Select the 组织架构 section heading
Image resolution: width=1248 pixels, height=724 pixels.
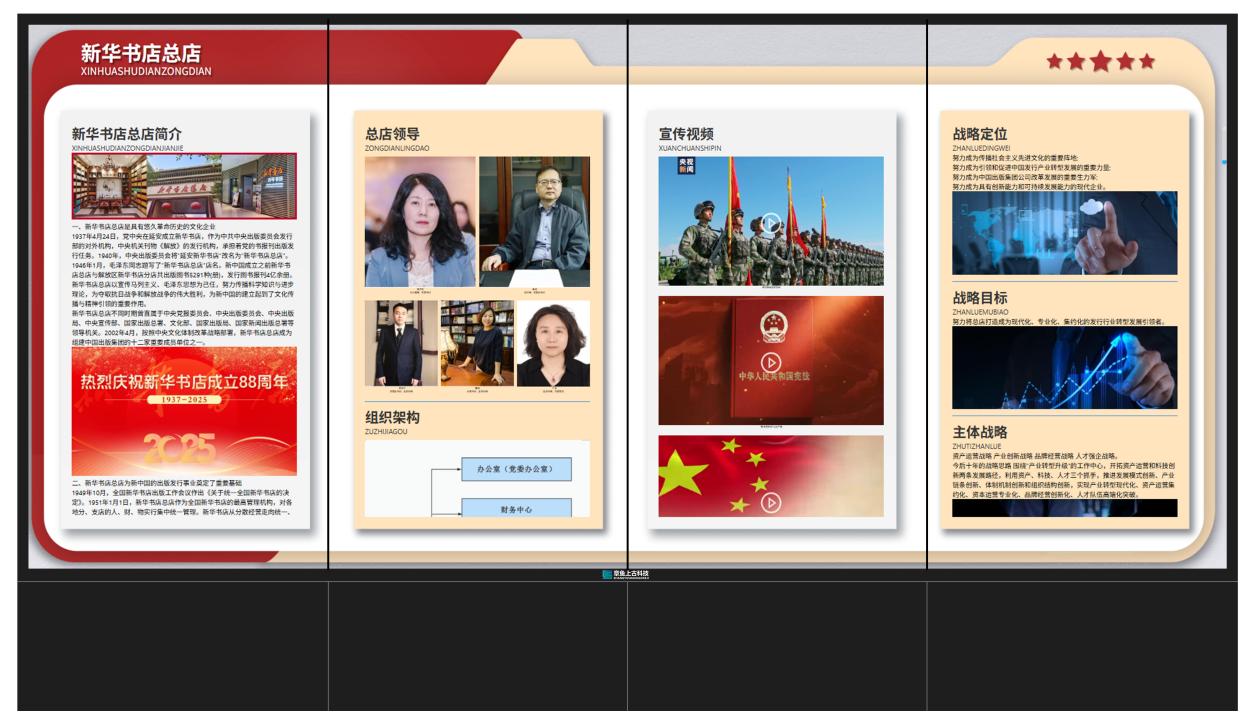(392, 417)
